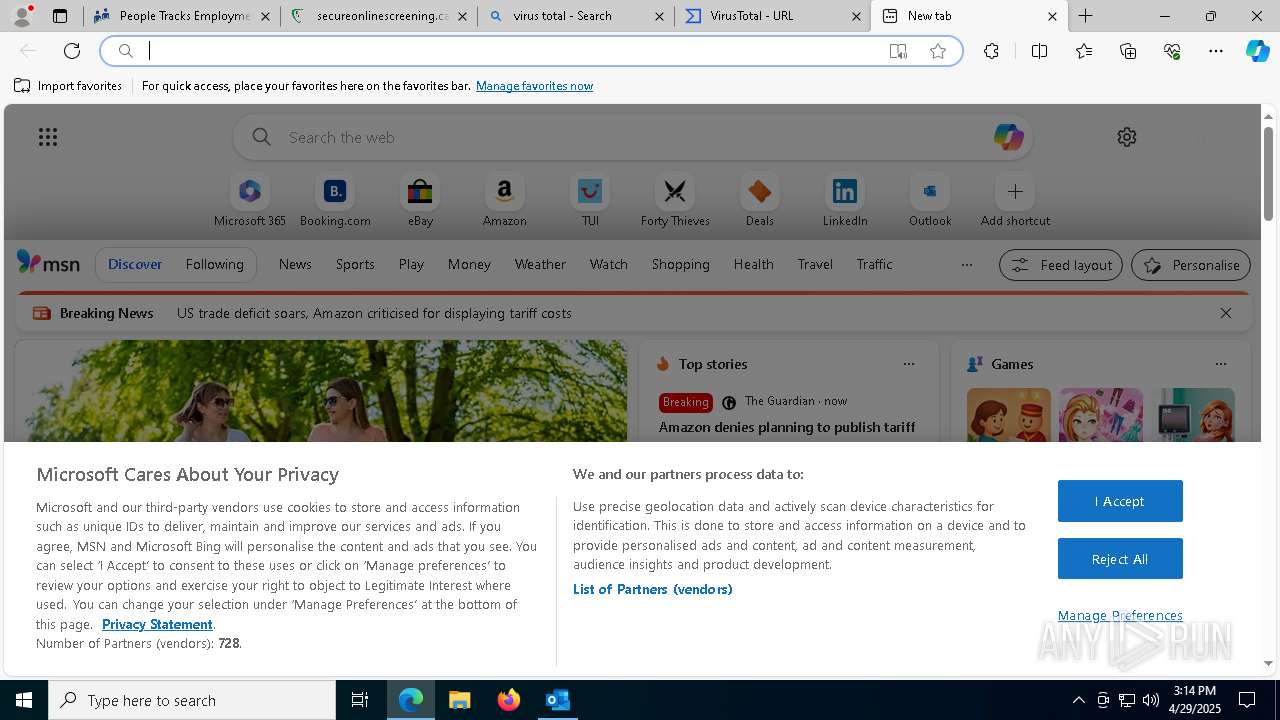Click Add shortcut plus tile
This screenshot has height=720, width=1280.
1015,201
